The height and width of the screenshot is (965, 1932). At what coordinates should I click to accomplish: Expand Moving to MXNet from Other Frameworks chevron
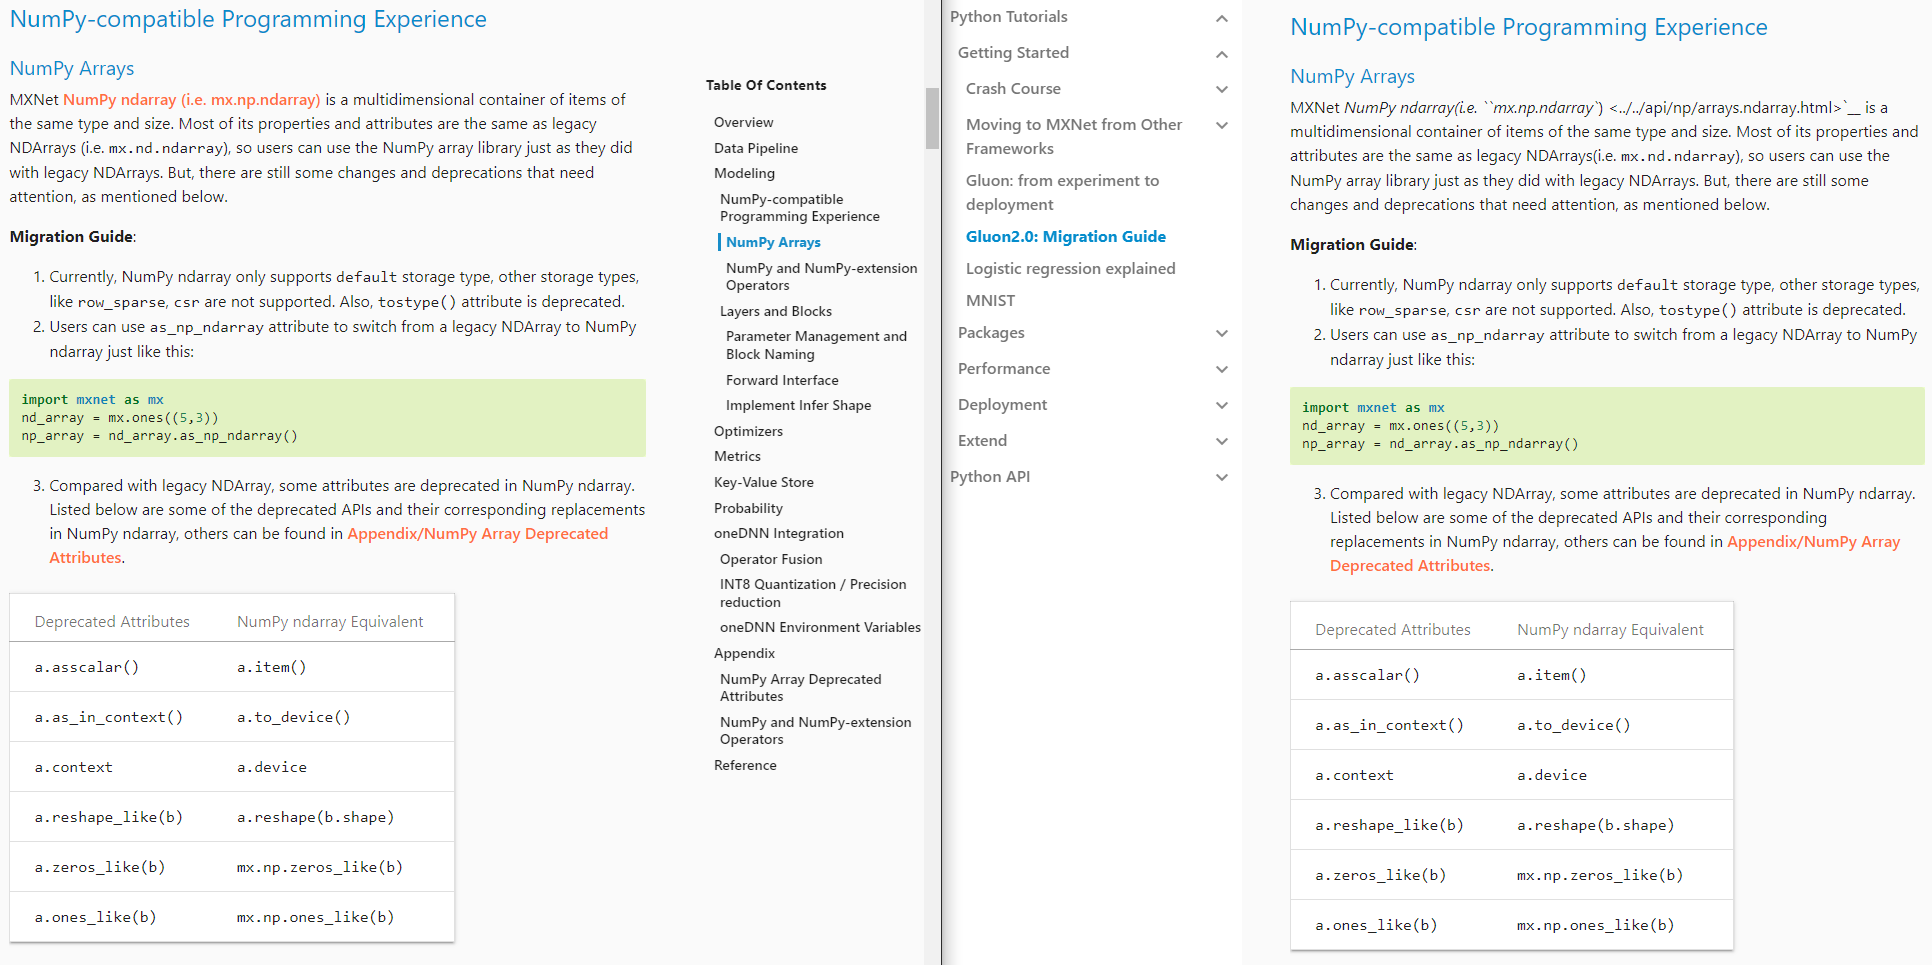[x=1221, y=126]
